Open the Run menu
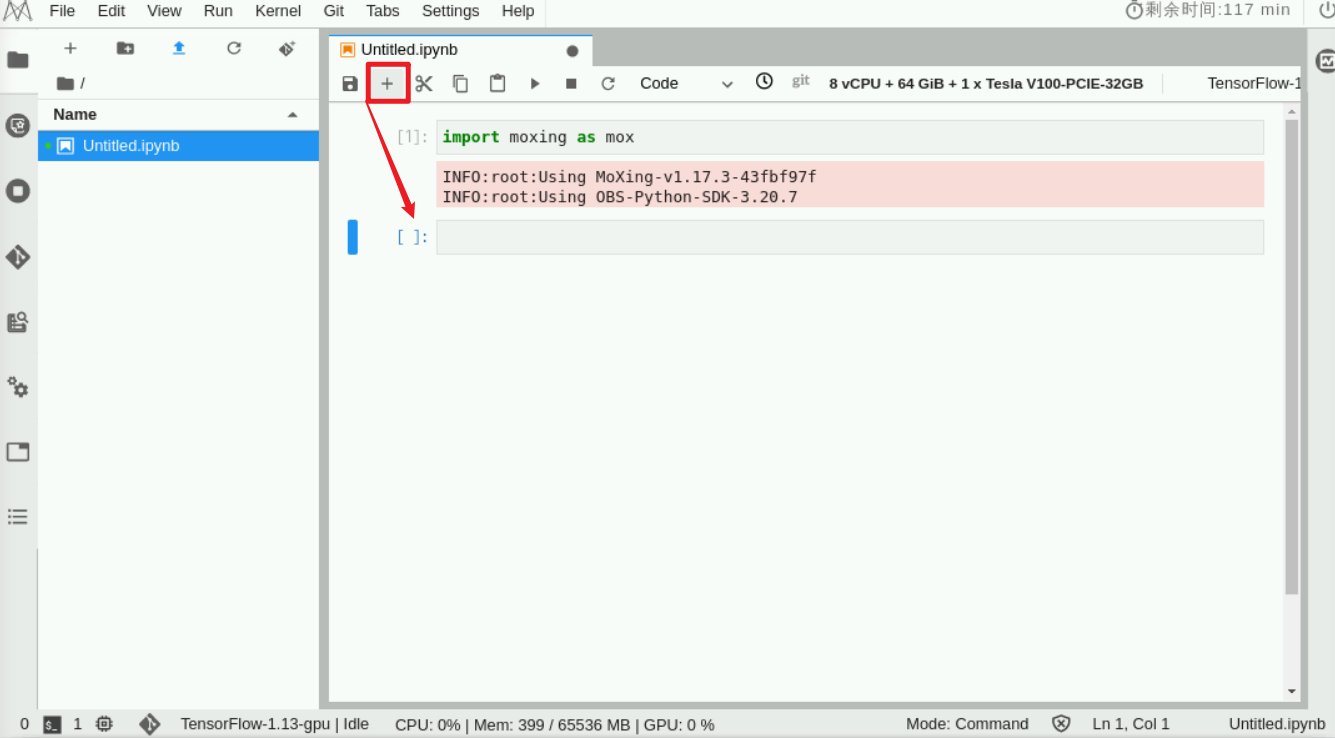This screenshot has width=1335, height=738. (x=218, y=11)
